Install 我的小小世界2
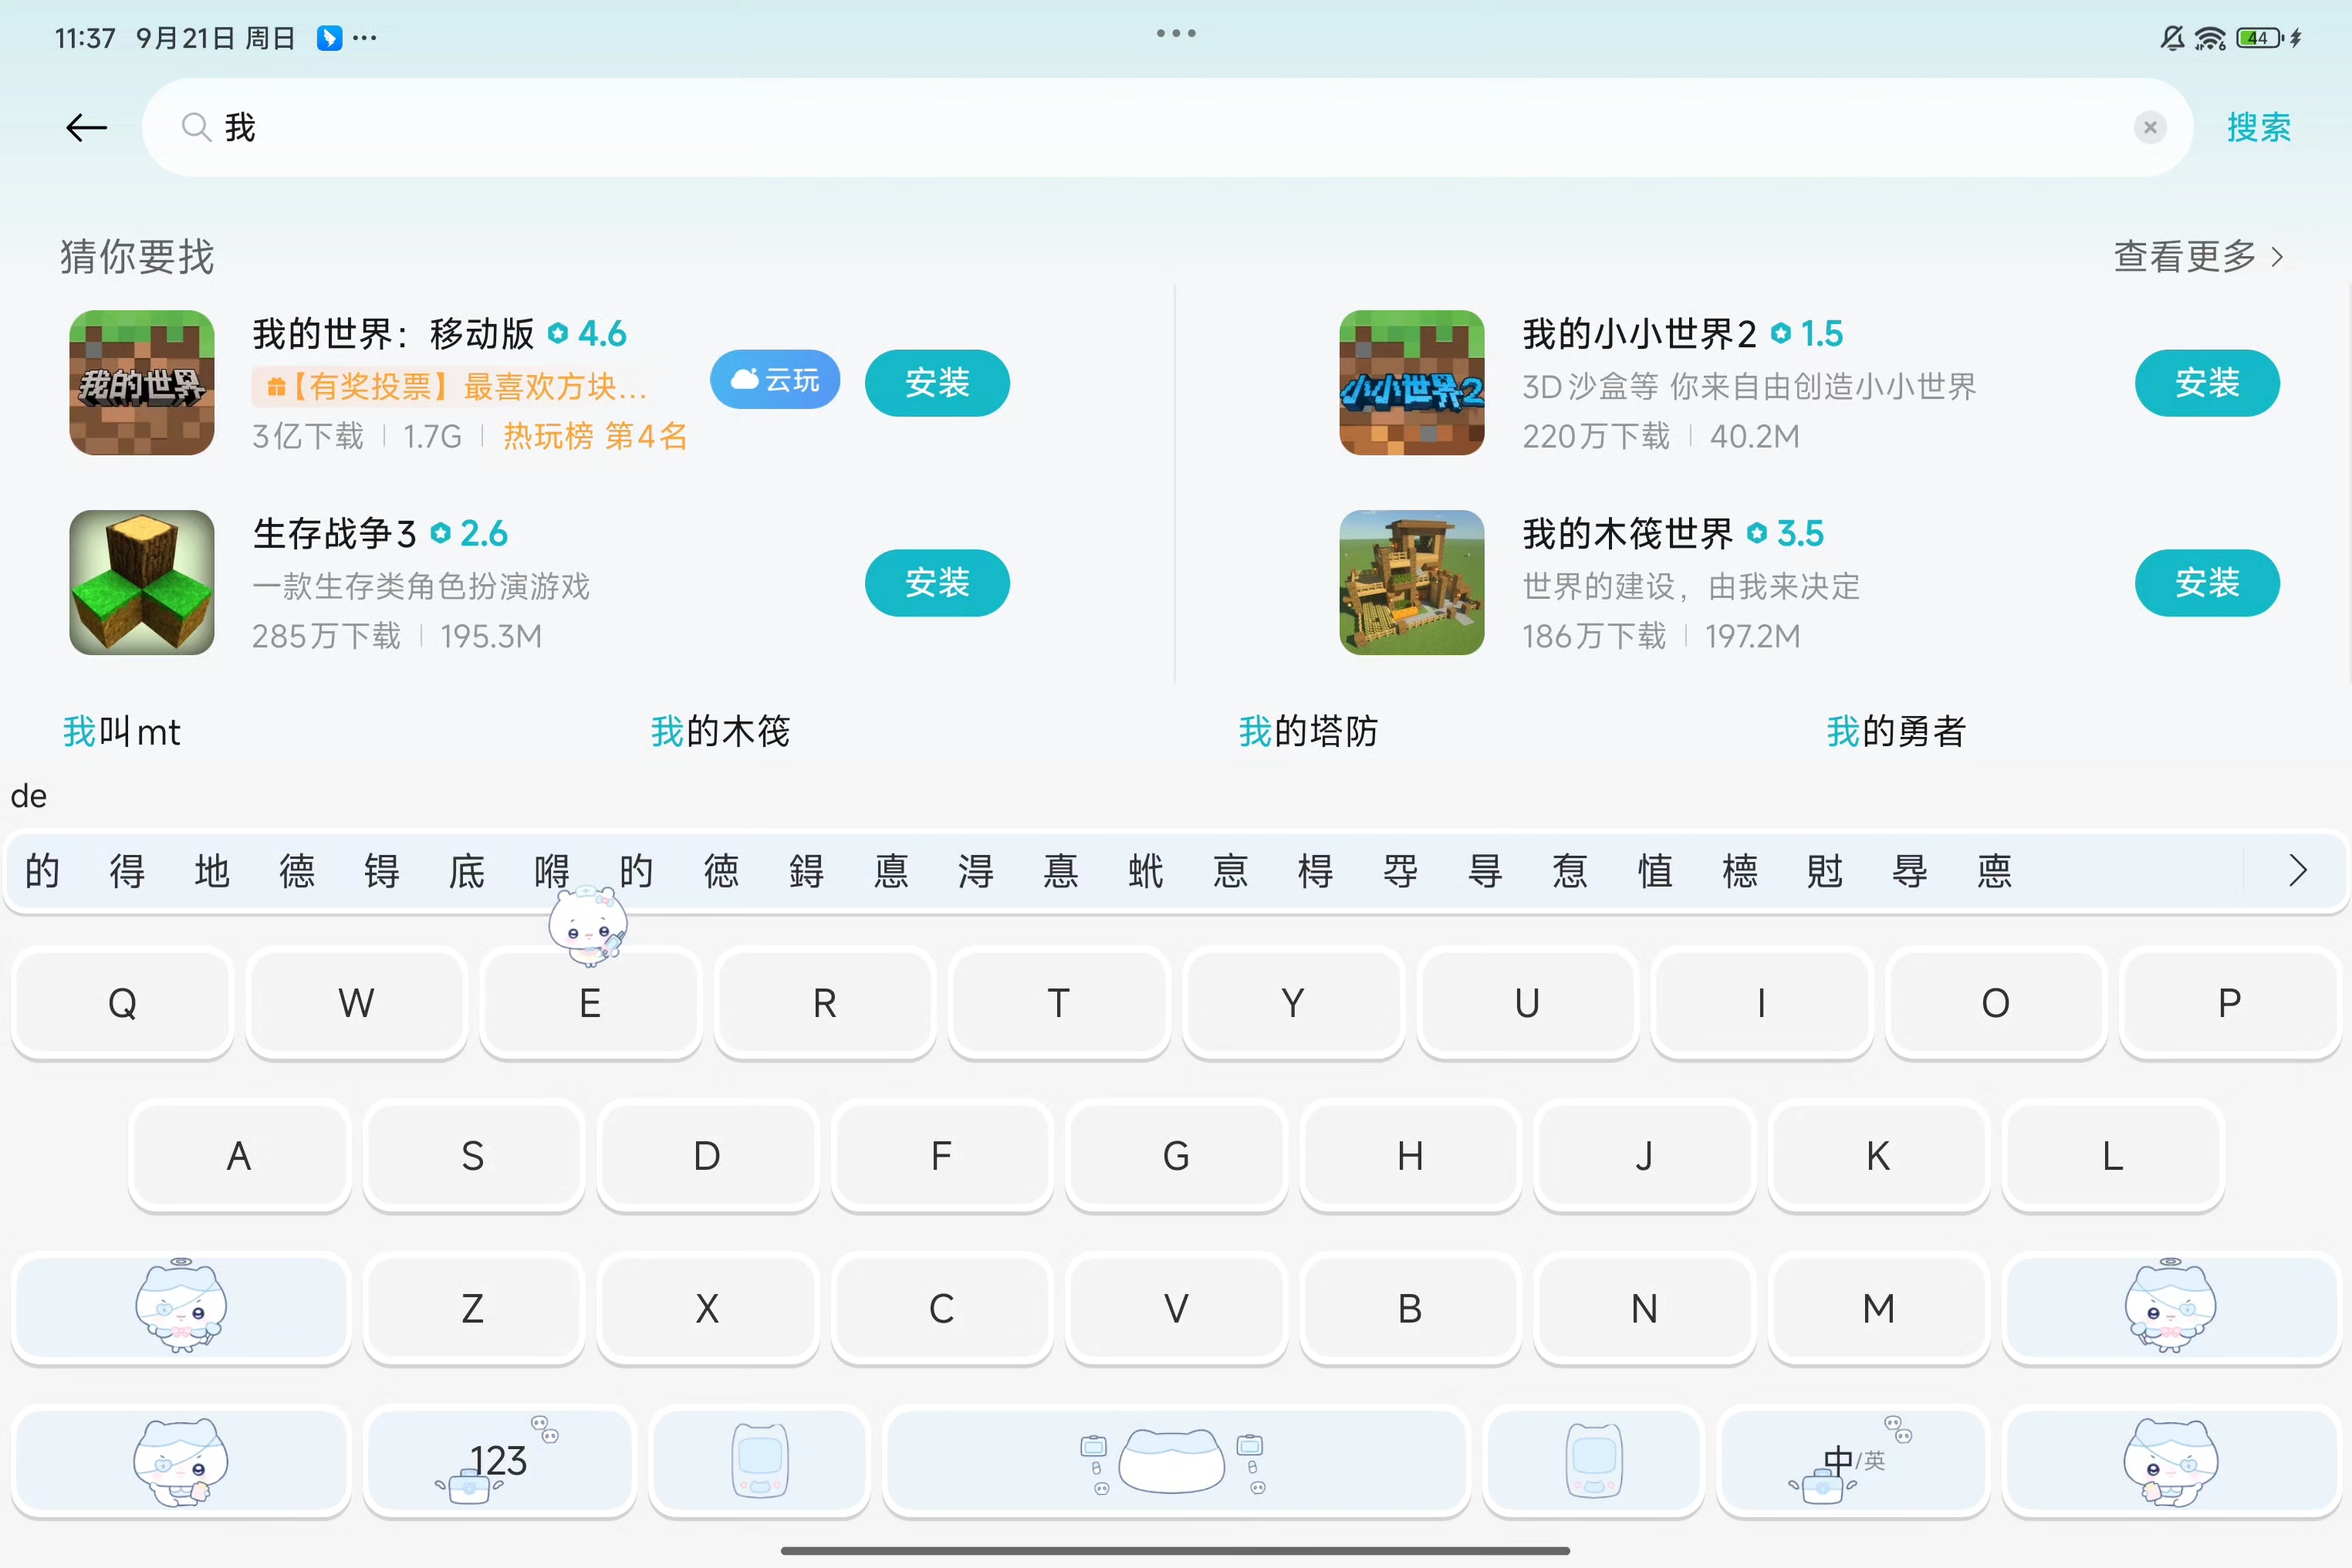This screenshot has width=2352, height=1568. click(x=2207, y=383)
